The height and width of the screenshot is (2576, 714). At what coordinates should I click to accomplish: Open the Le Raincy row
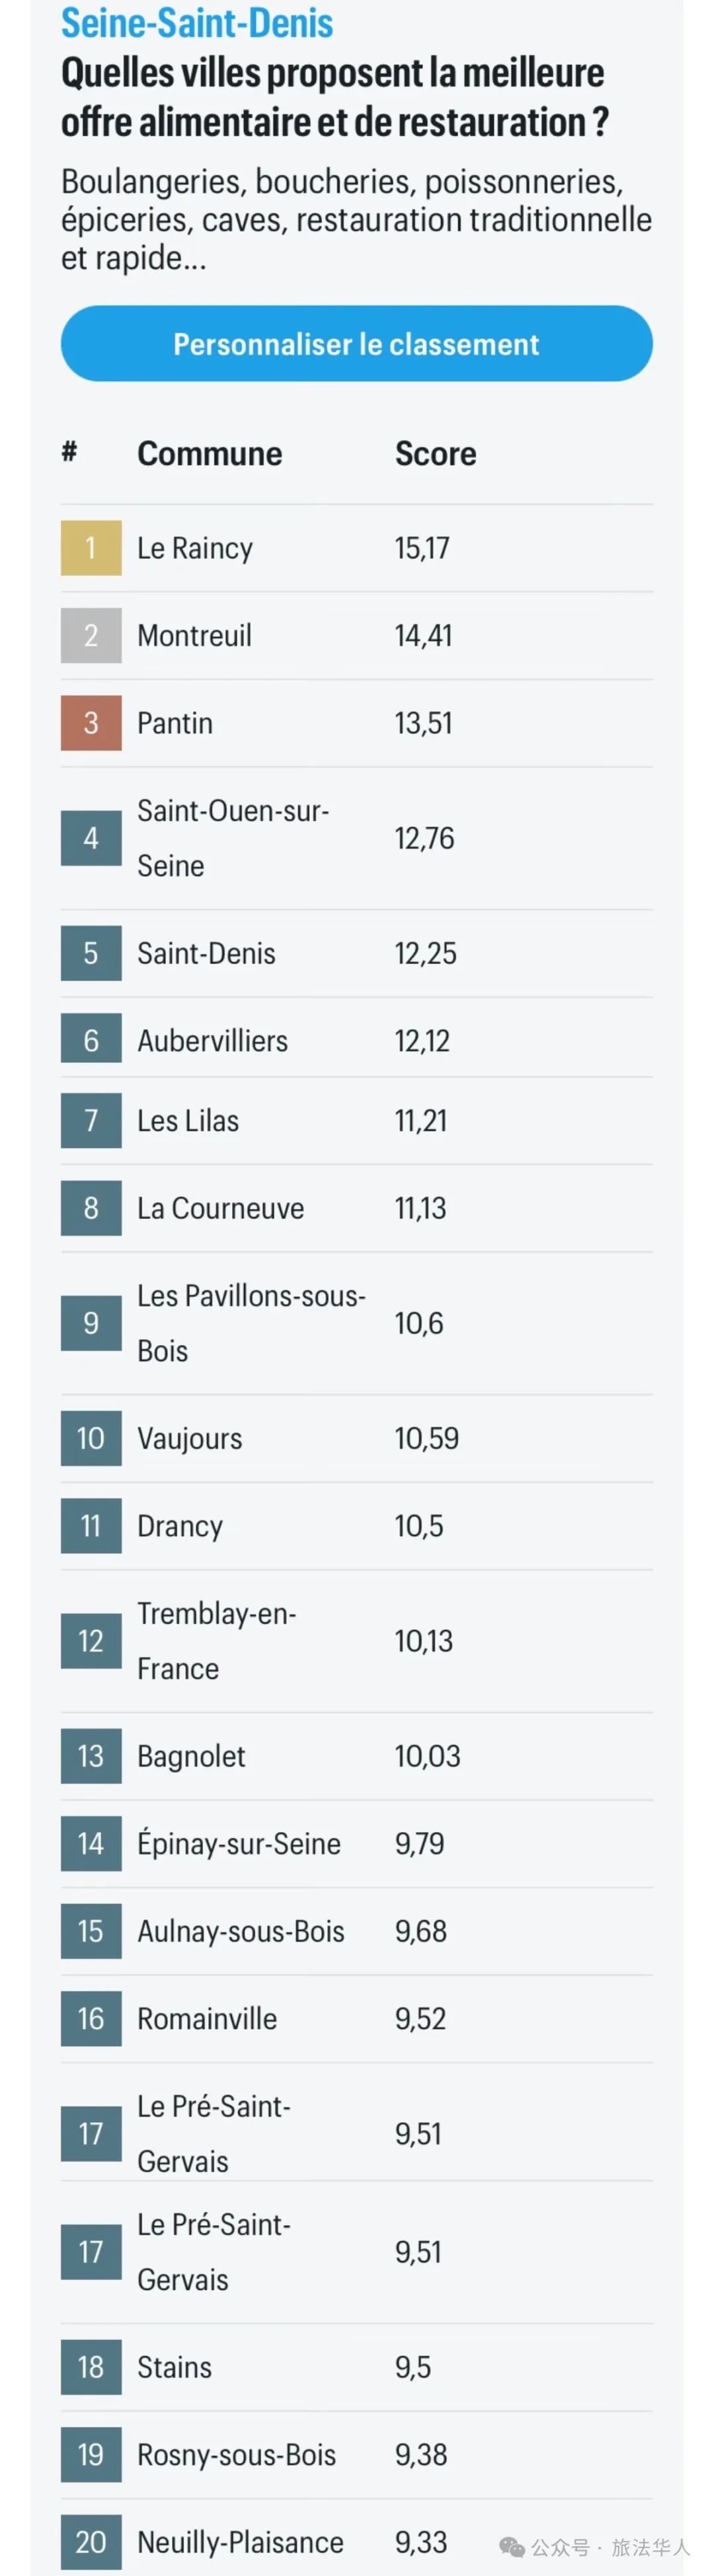pos(357,548)
